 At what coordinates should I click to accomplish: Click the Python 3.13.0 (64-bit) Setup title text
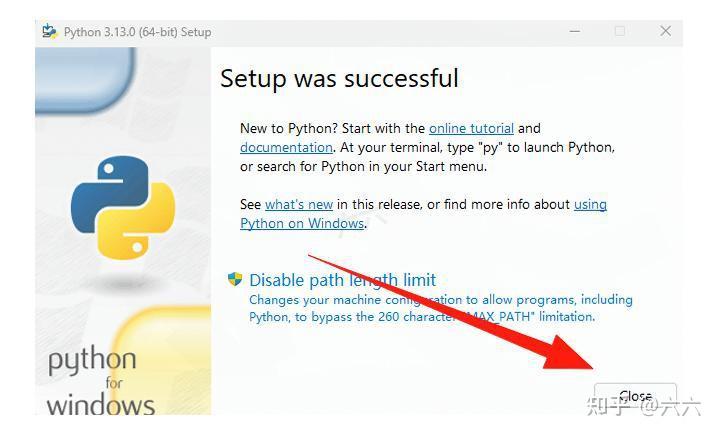pos(137,32)
